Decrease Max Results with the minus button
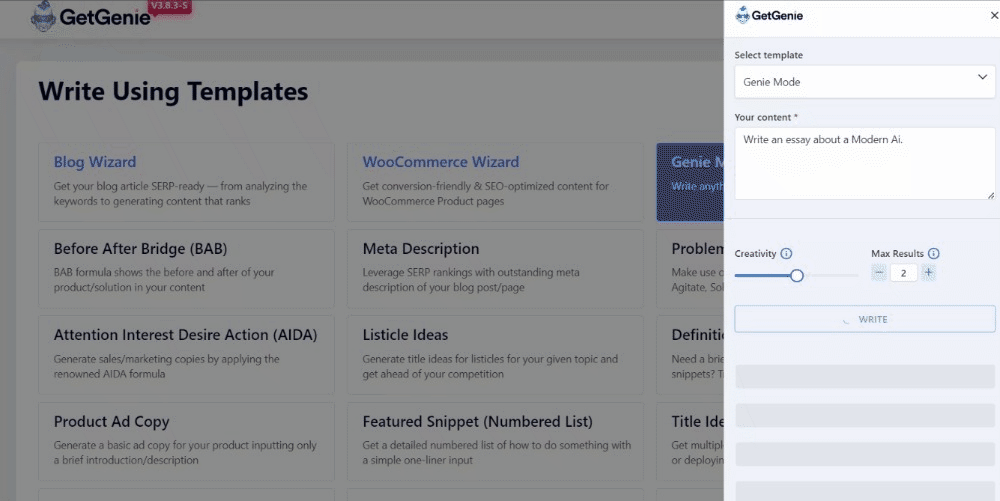This screenshot has height=501, width=1000. pos(879,273)
